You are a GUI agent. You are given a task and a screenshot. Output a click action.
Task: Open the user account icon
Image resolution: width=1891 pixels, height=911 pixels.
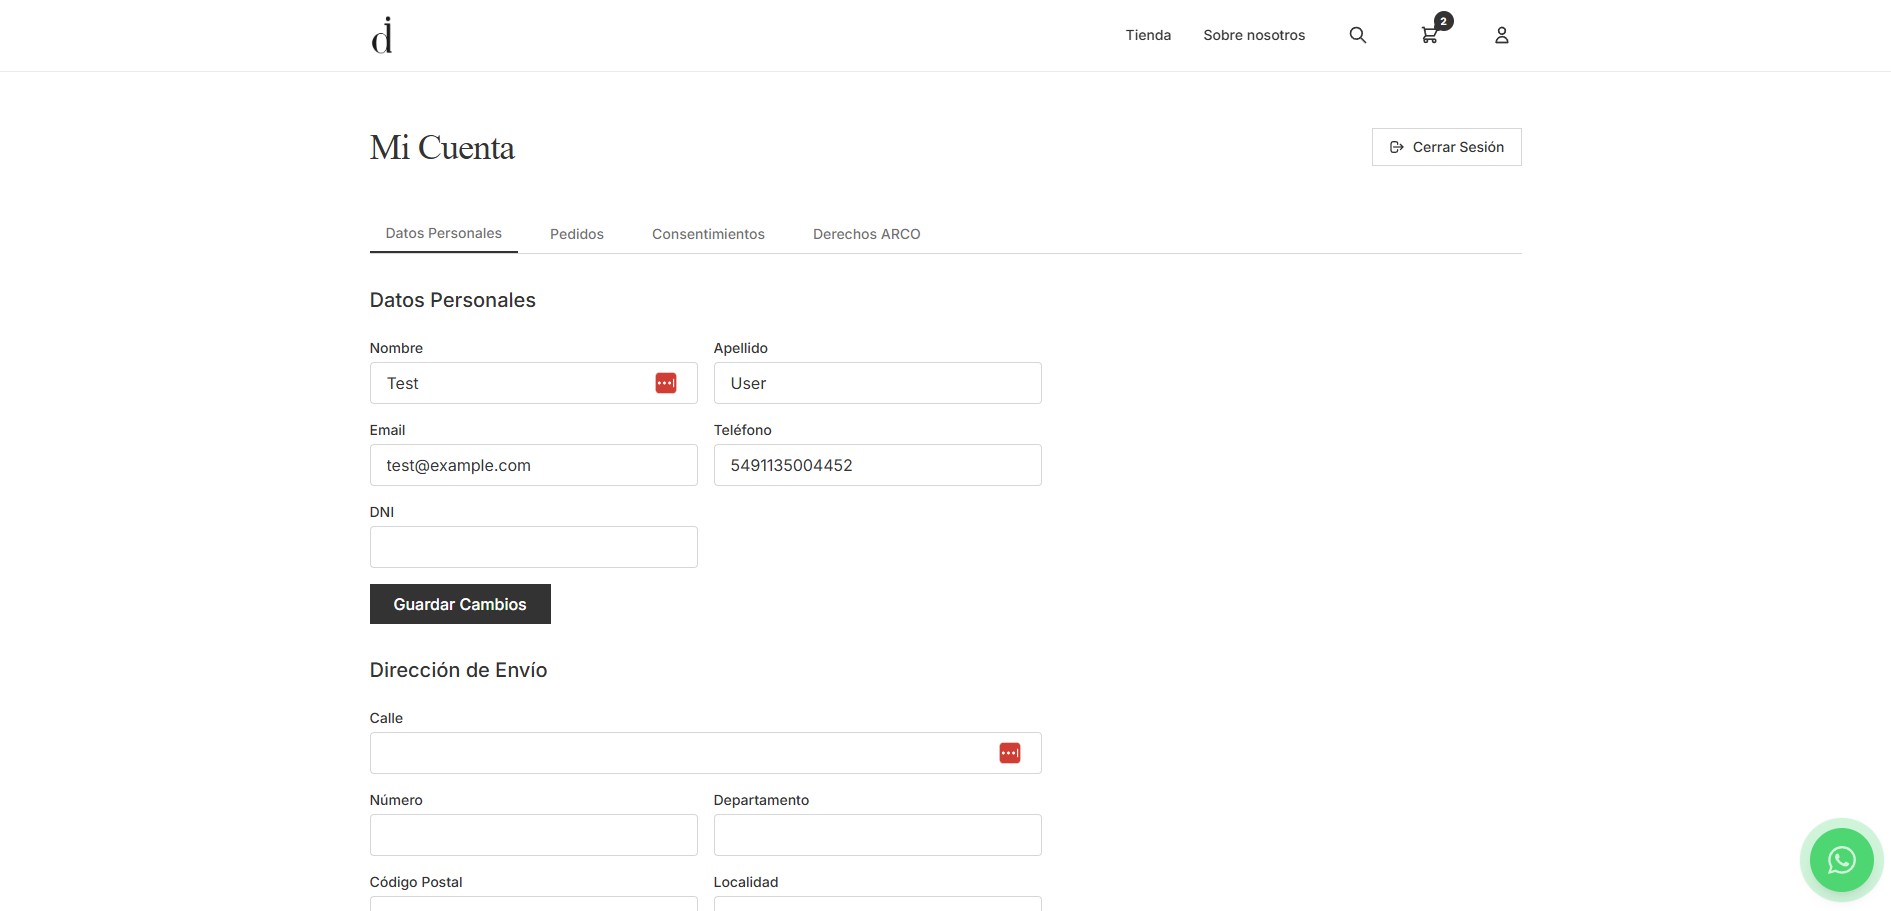point(1501,35)
